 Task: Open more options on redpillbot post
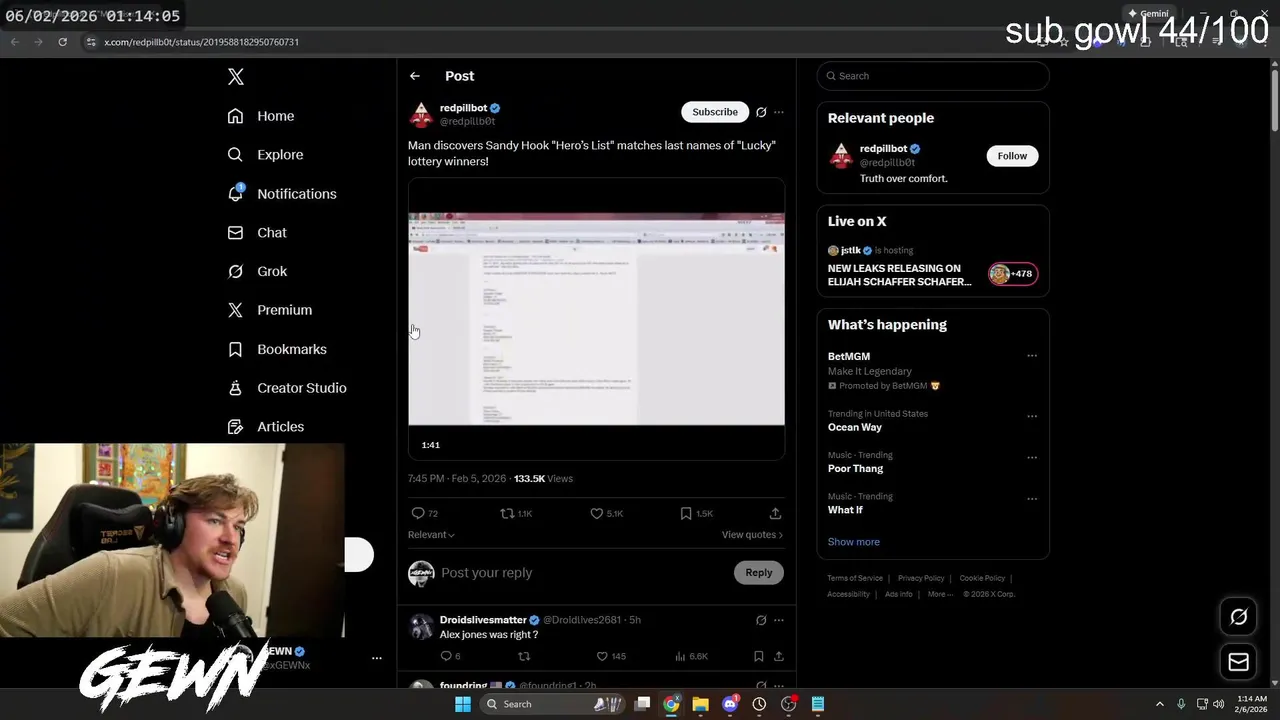tap(779, 112)
